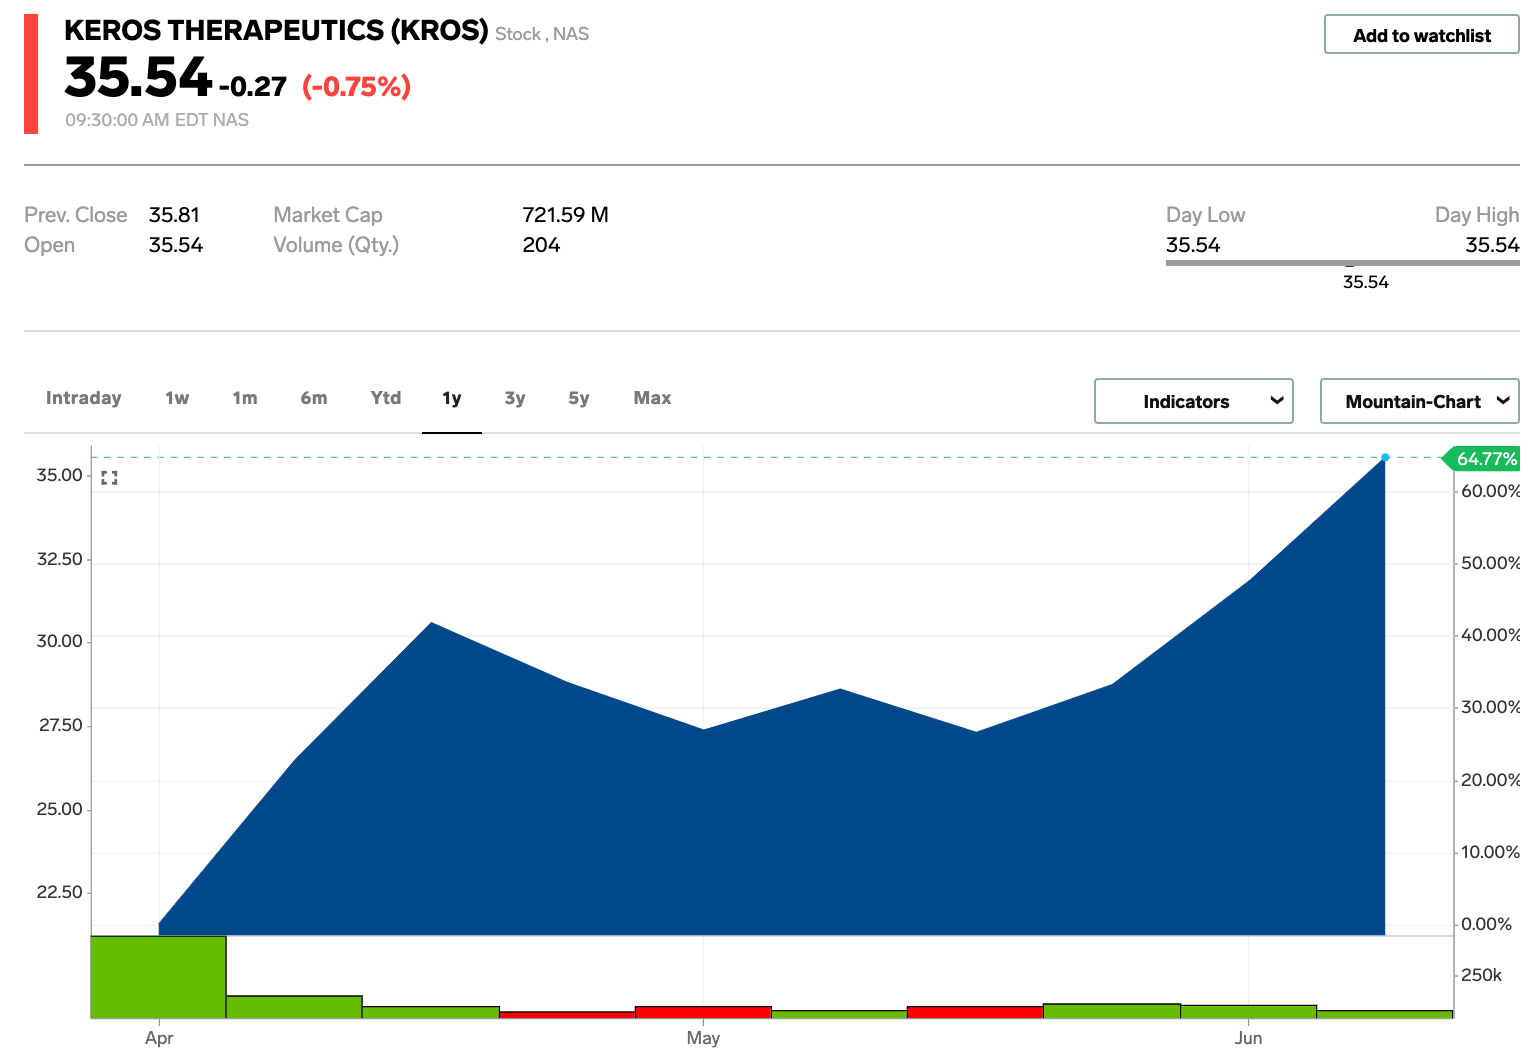This screenshot has height=1050, width=1534.
Task: Click the Day Low–High range bar
Action: click(x=1342, y=263)
